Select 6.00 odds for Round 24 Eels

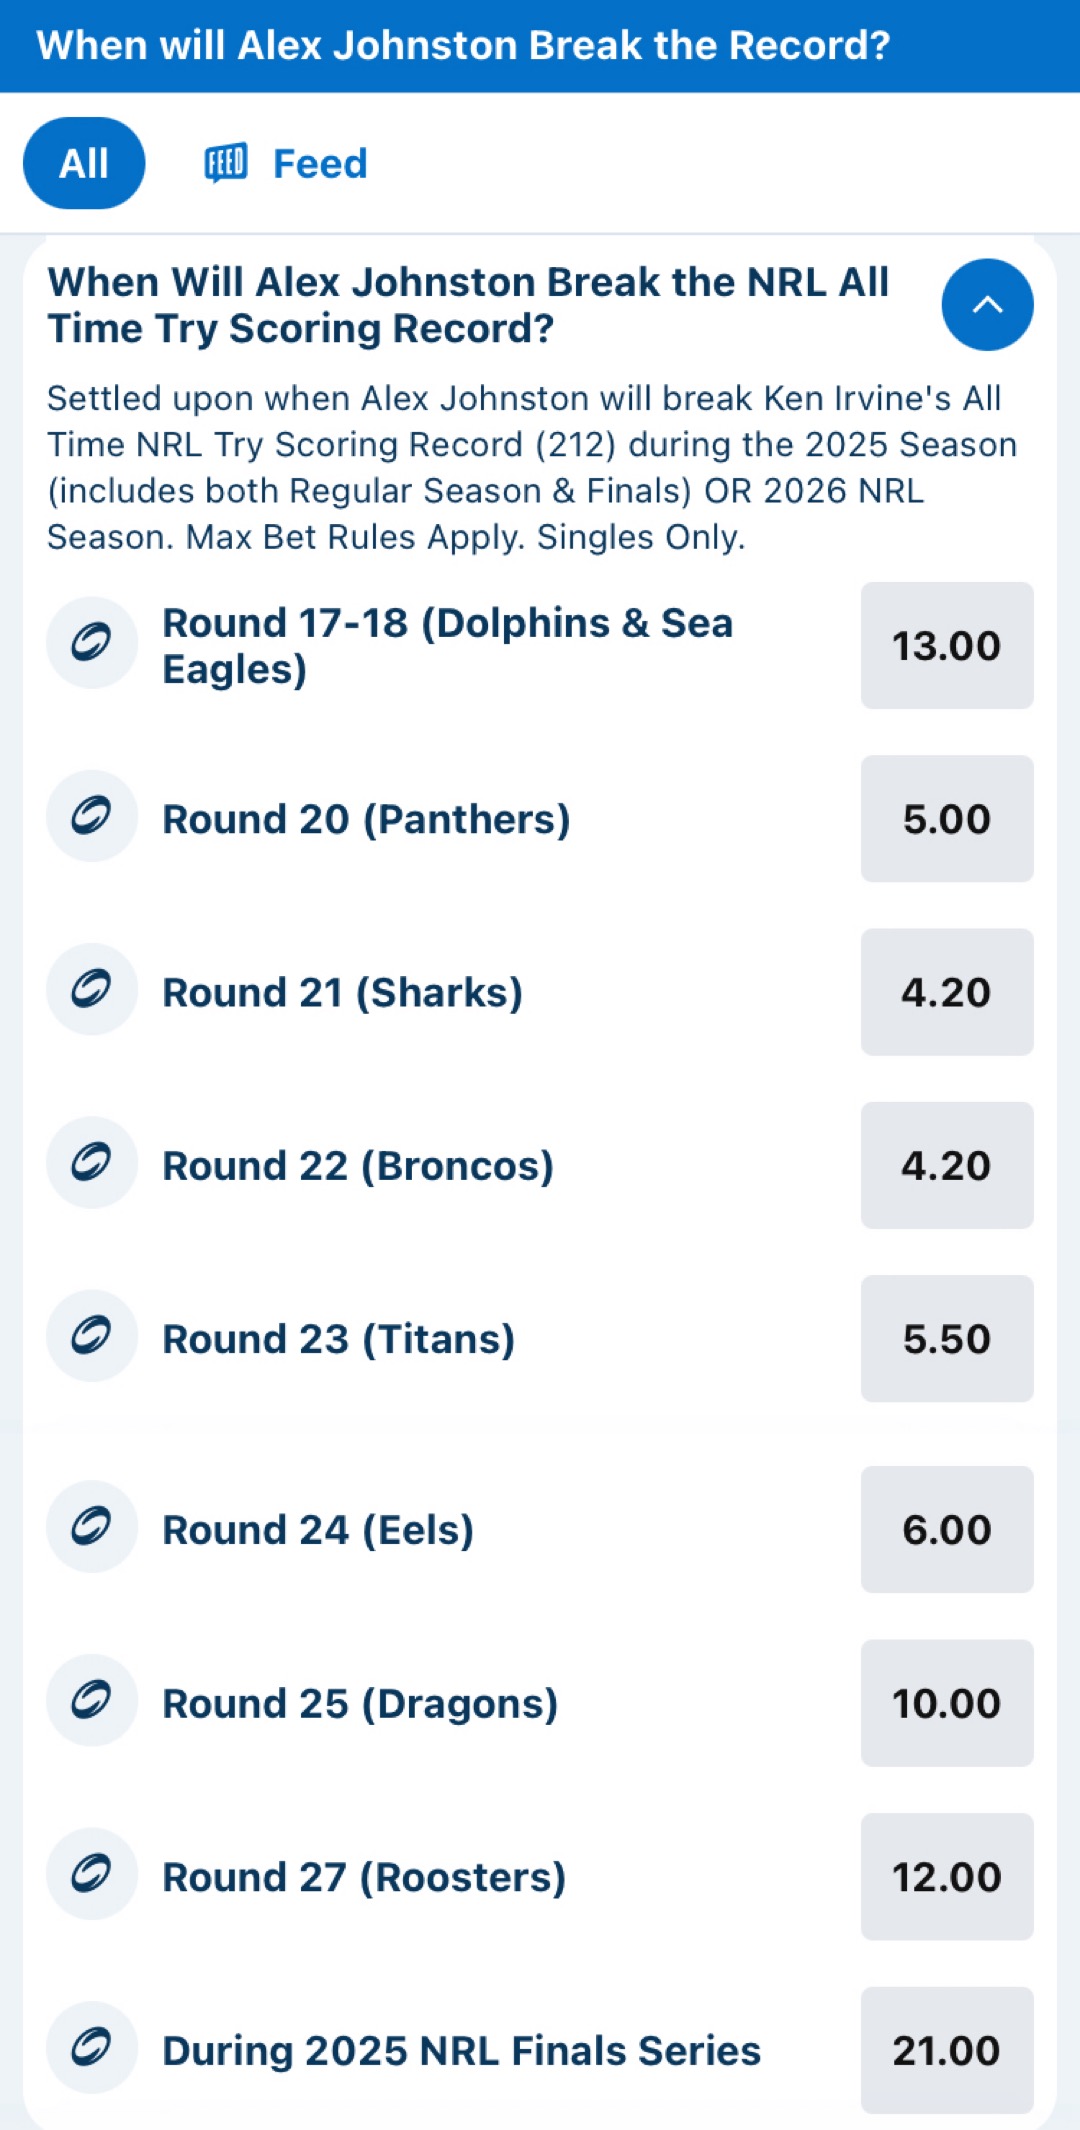click(x=947, y=1530)
